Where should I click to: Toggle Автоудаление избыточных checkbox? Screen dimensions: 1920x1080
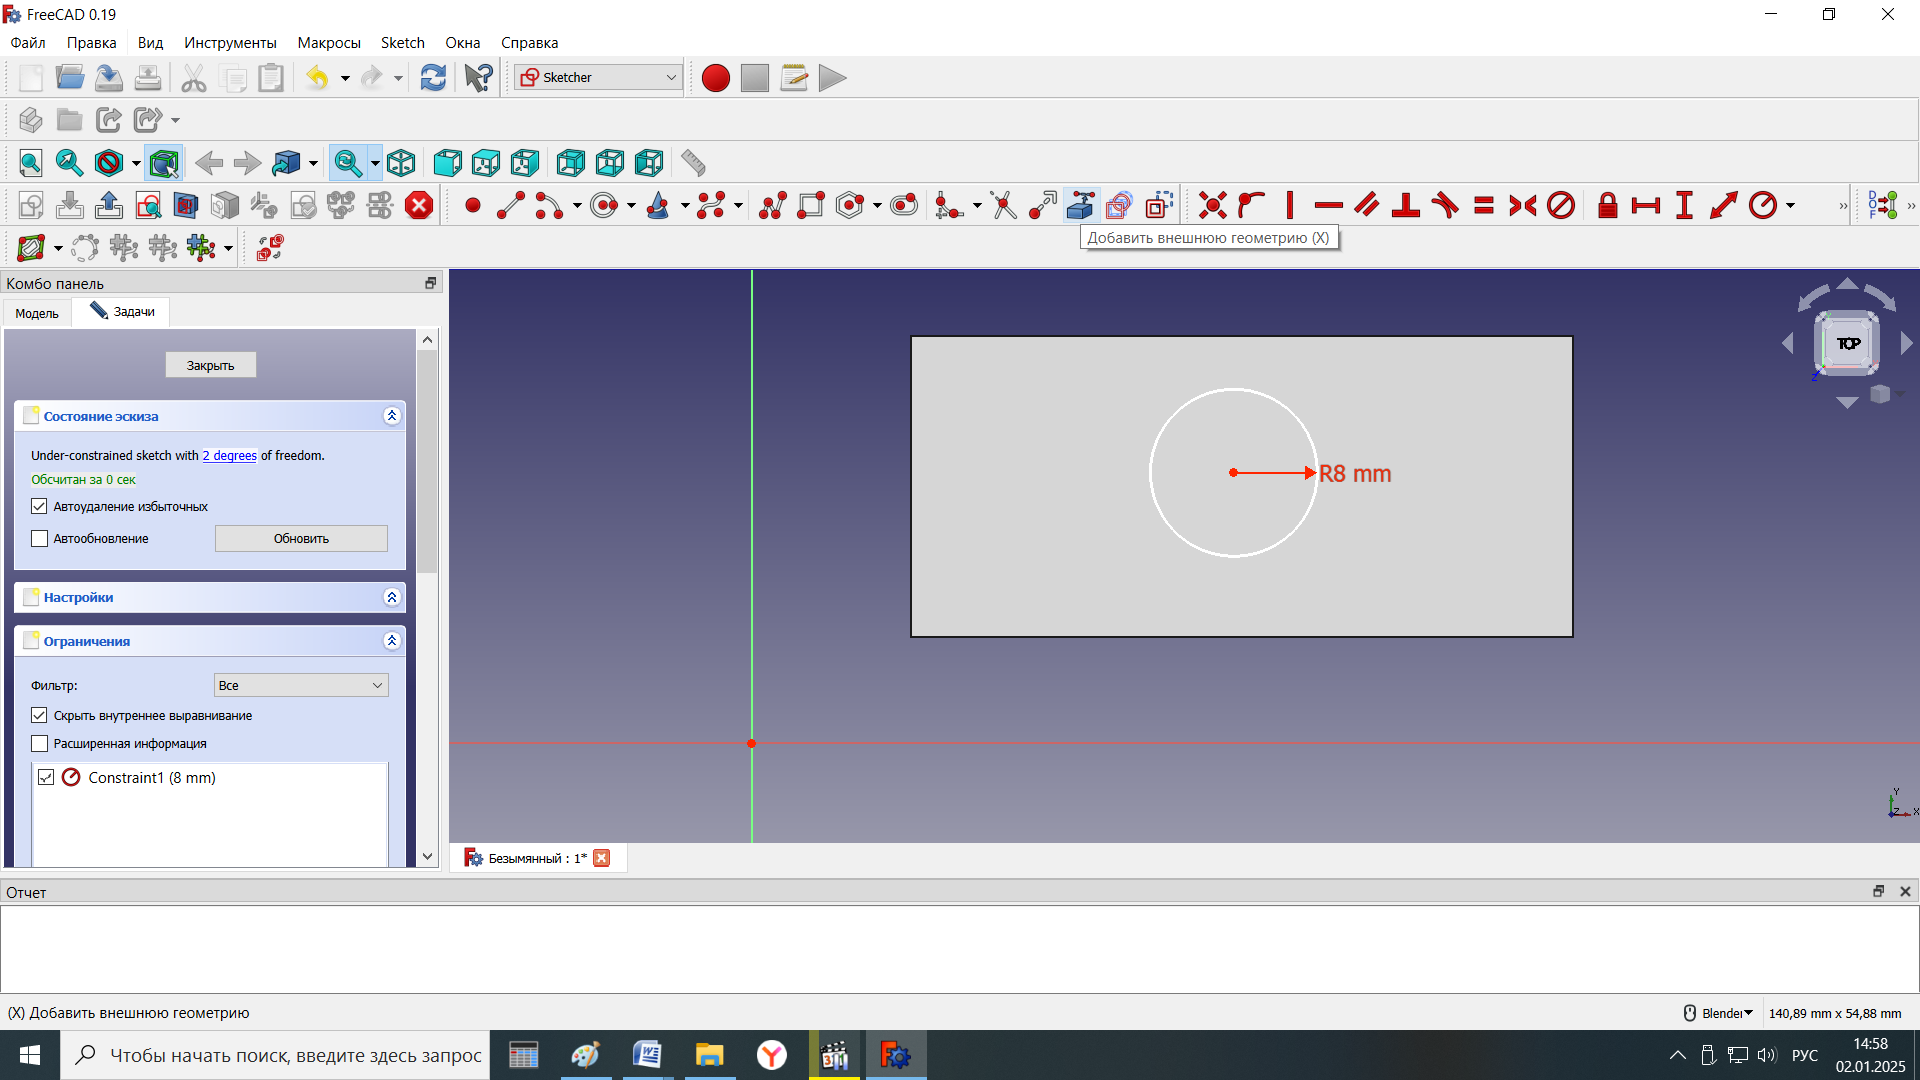point(39,507)
